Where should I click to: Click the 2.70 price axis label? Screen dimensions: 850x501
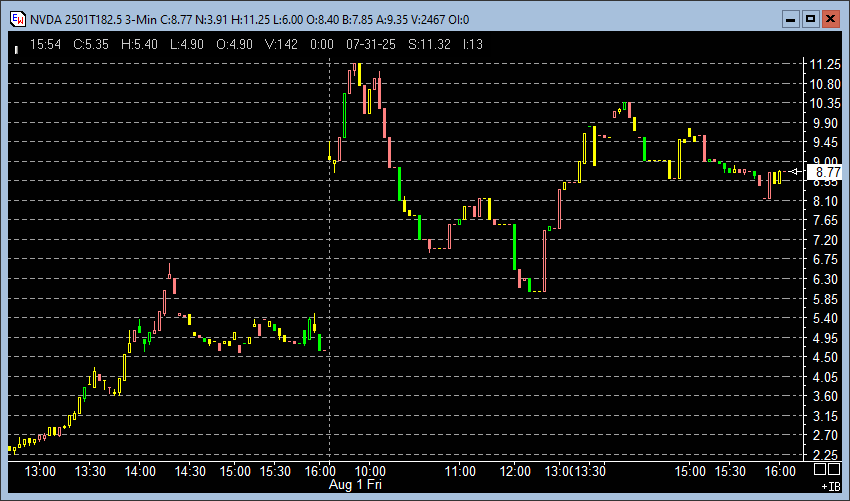825,435
